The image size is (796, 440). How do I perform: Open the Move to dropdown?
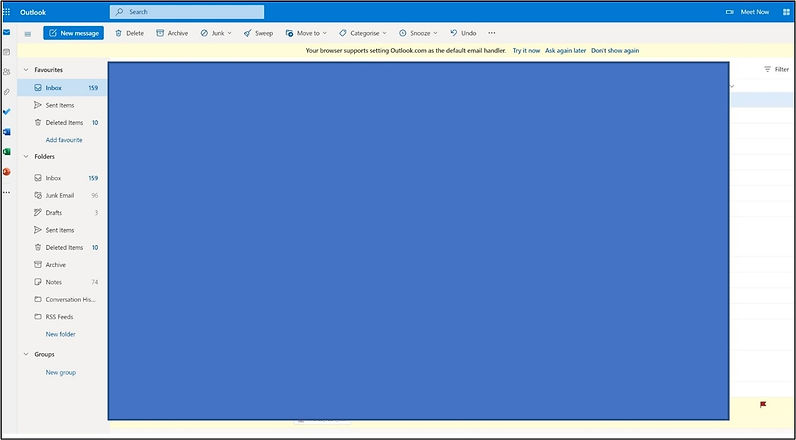point(306,33)
